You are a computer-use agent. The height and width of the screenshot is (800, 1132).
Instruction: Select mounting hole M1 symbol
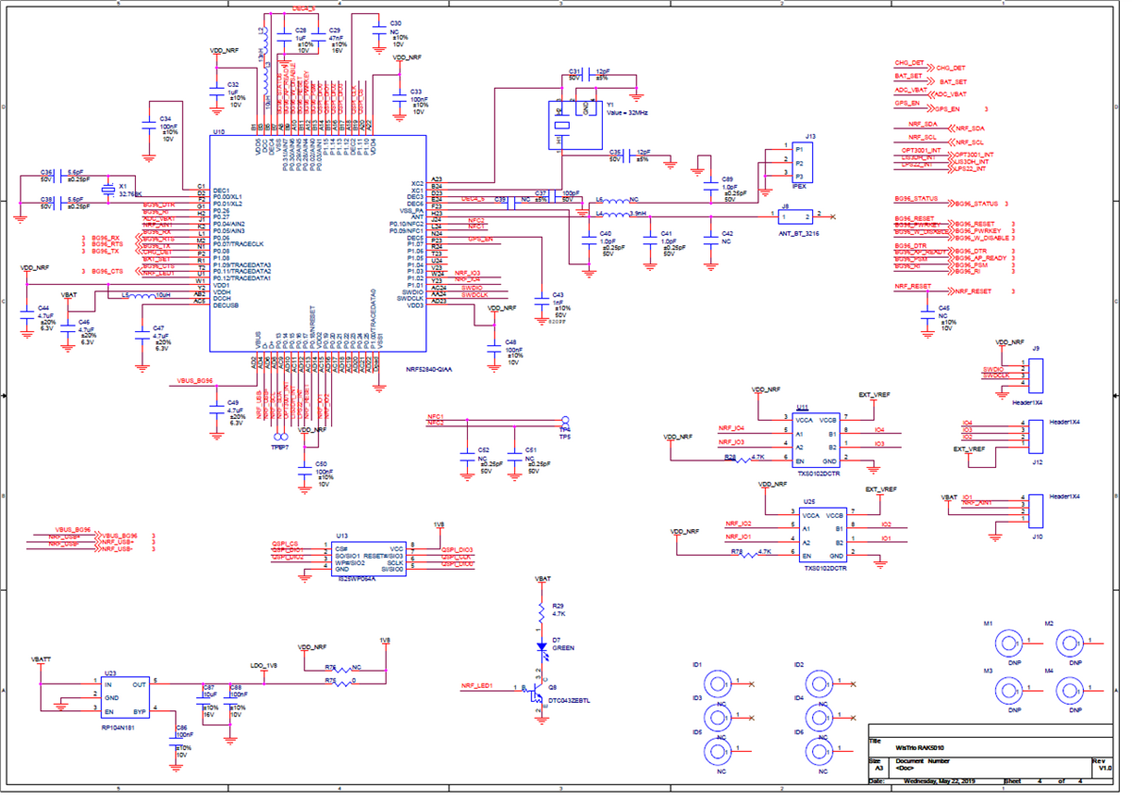click(1008, 642)
